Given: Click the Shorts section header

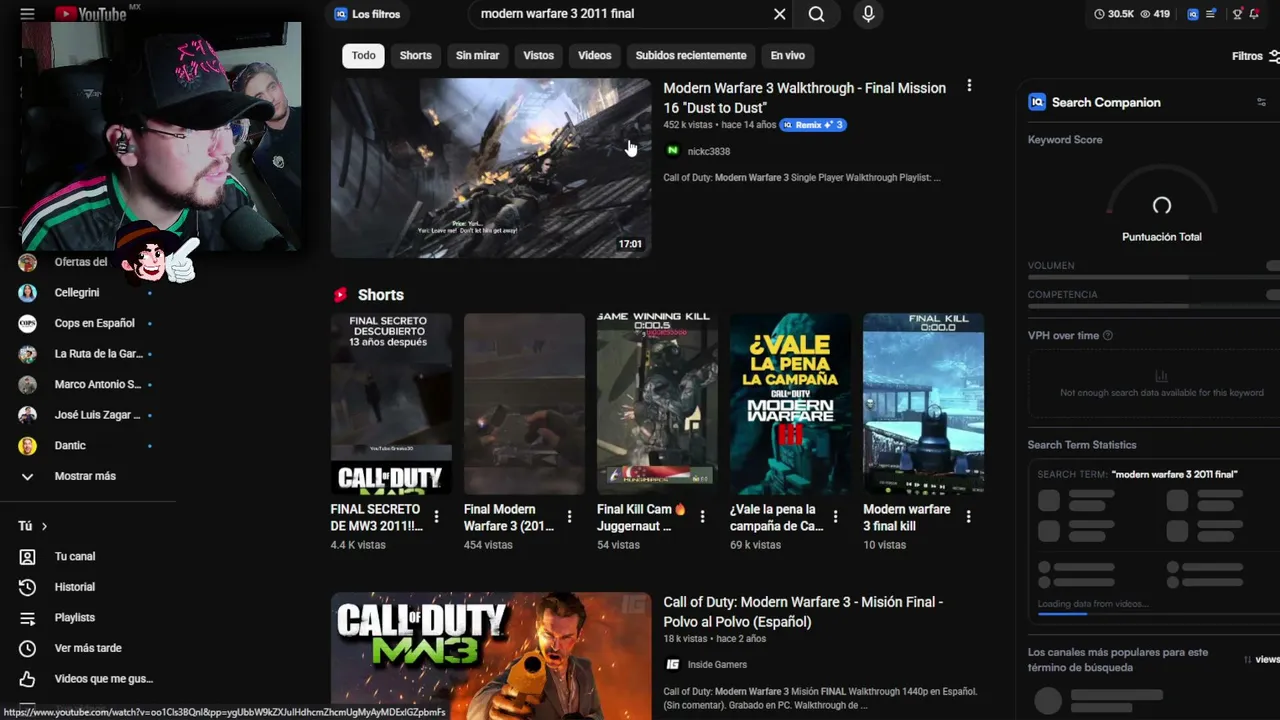Looking at the screenshot, I should point(381,295).
